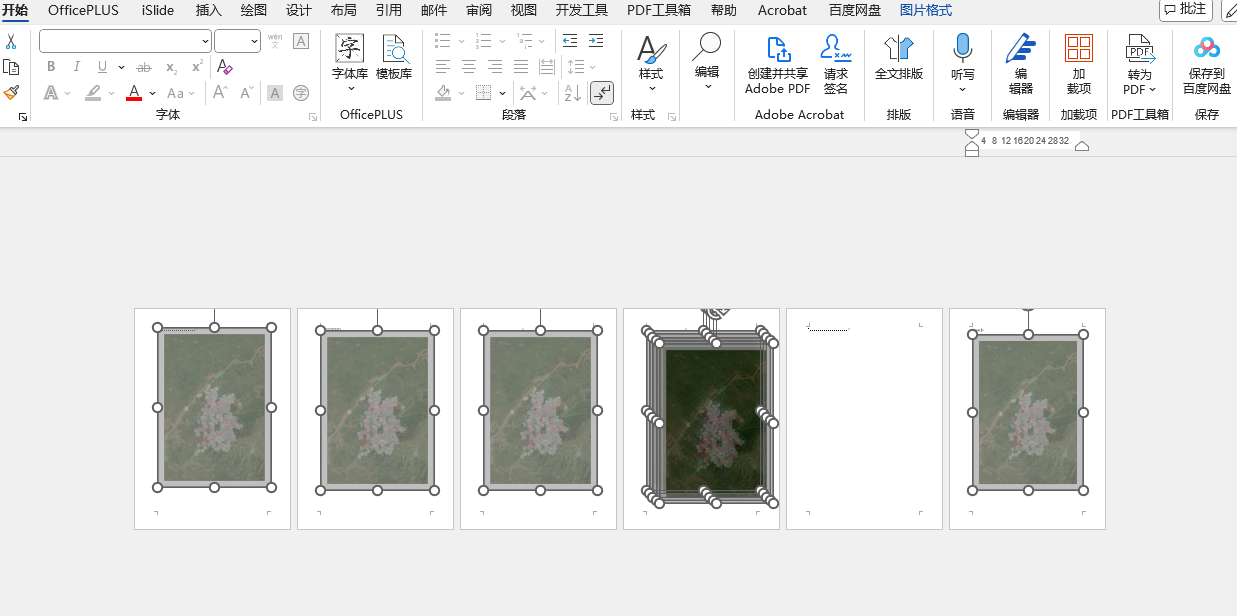This screenshot has height=616, width=1237.
Task: Select the fifth blank page thumbnail
Action: click(864, 419)
